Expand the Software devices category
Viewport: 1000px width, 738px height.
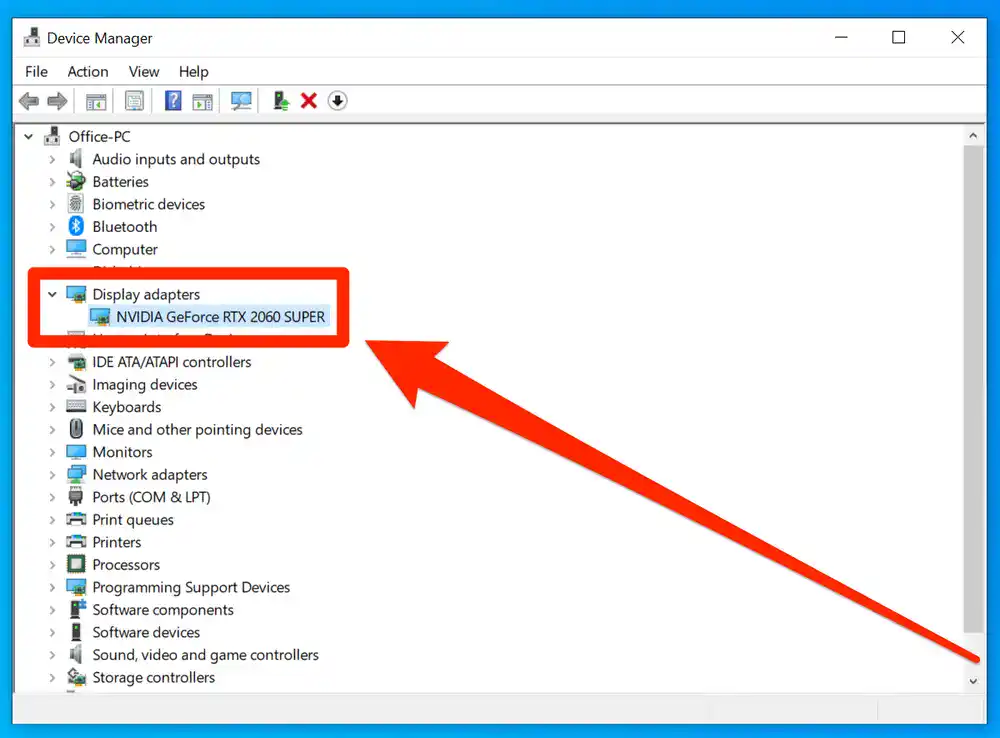(52, 632)
